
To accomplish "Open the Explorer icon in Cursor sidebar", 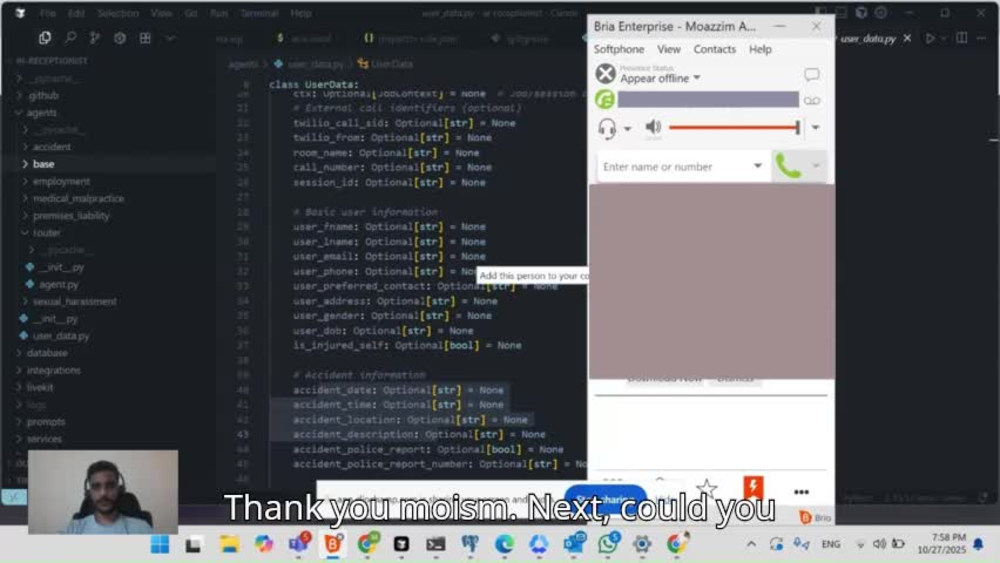I will 45,38.
